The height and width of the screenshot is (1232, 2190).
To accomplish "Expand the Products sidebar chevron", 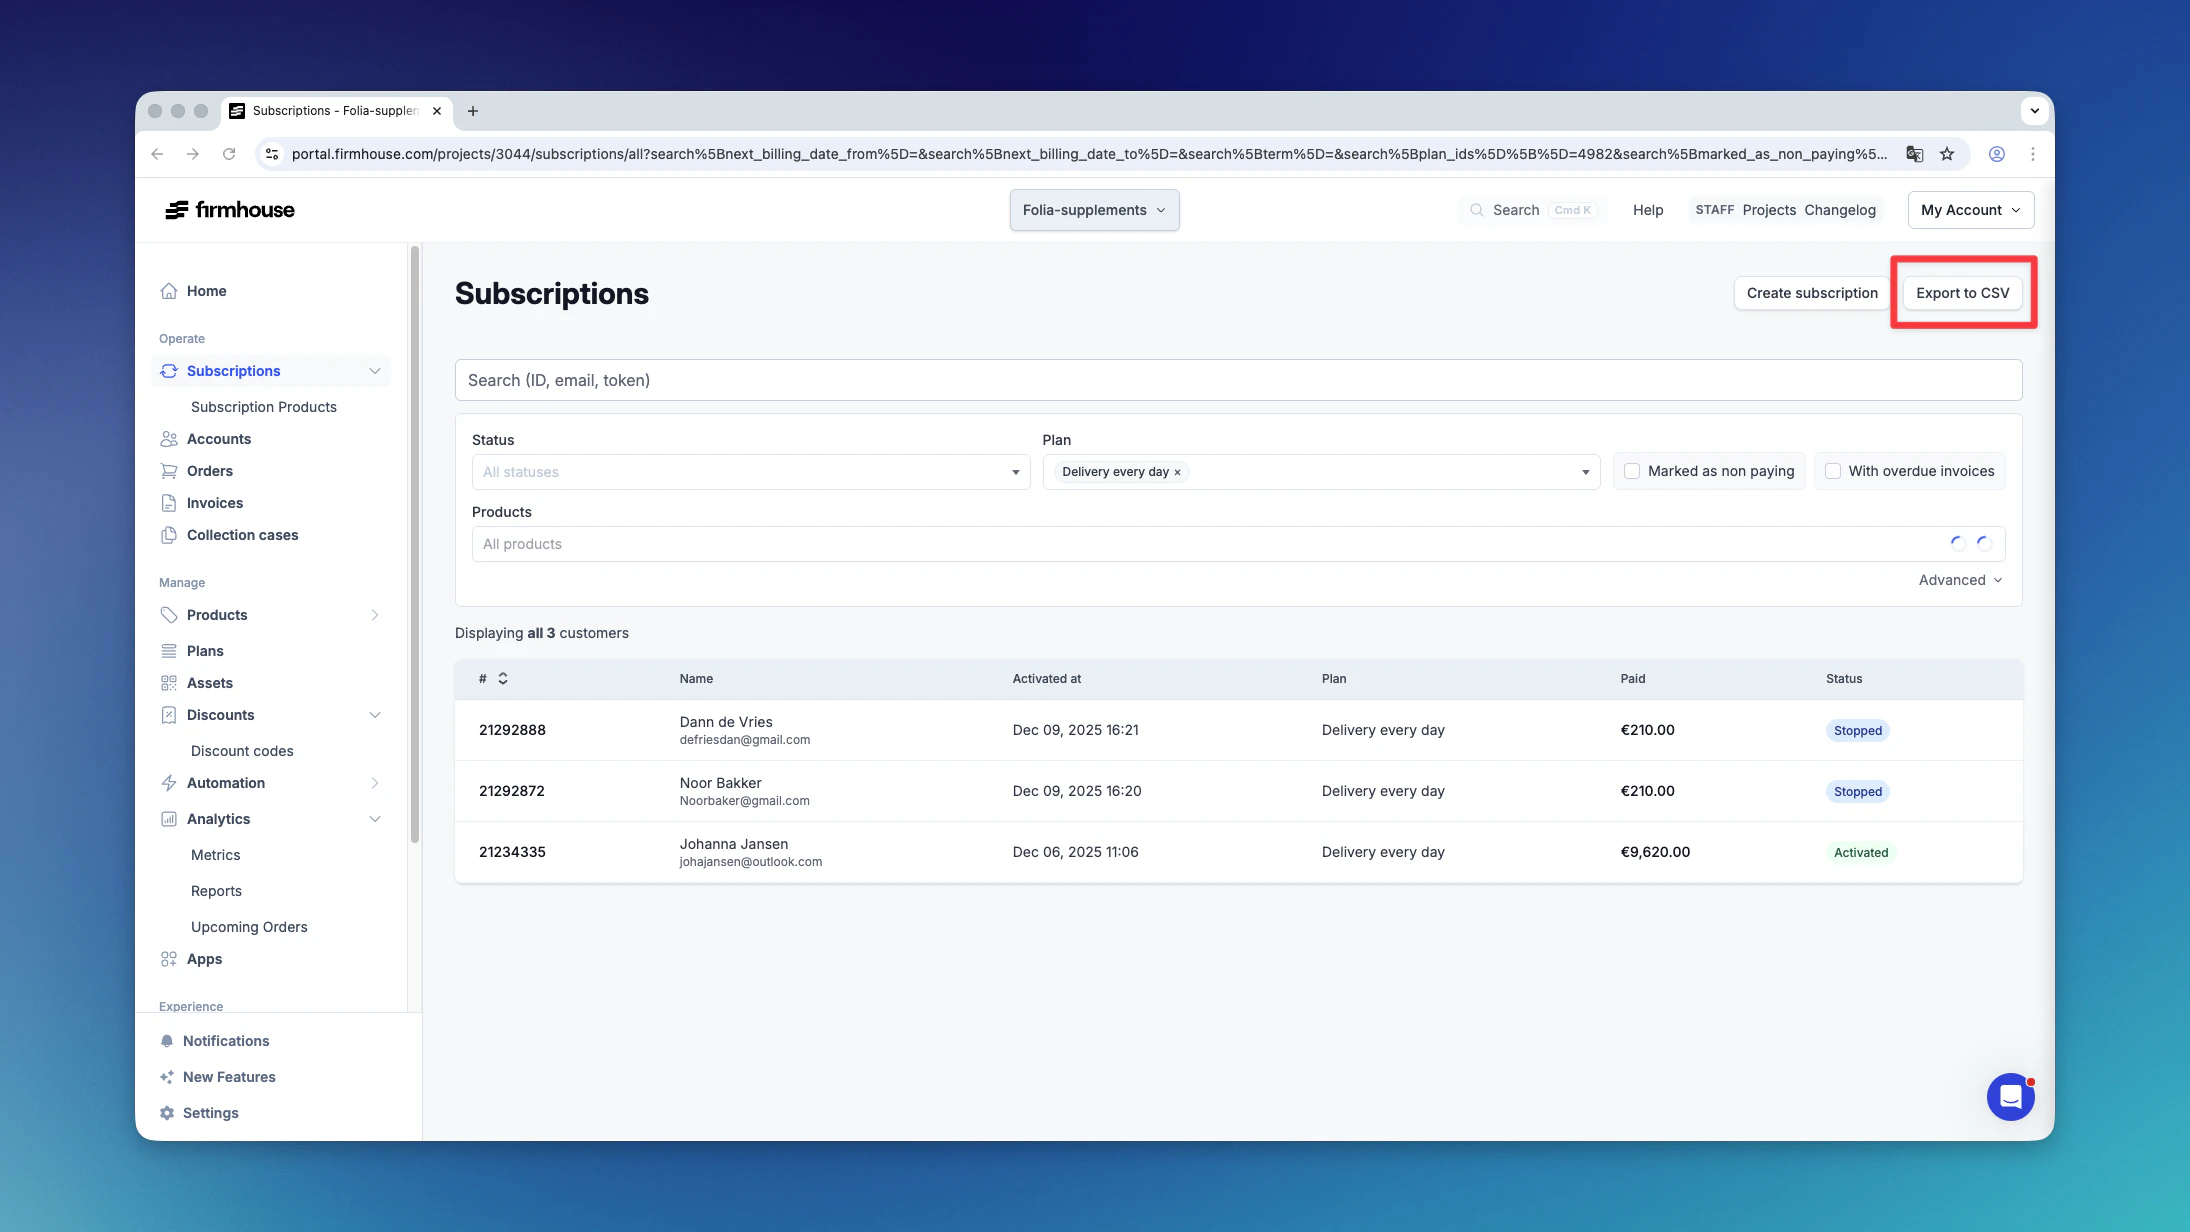I will (x=375, y=615).
